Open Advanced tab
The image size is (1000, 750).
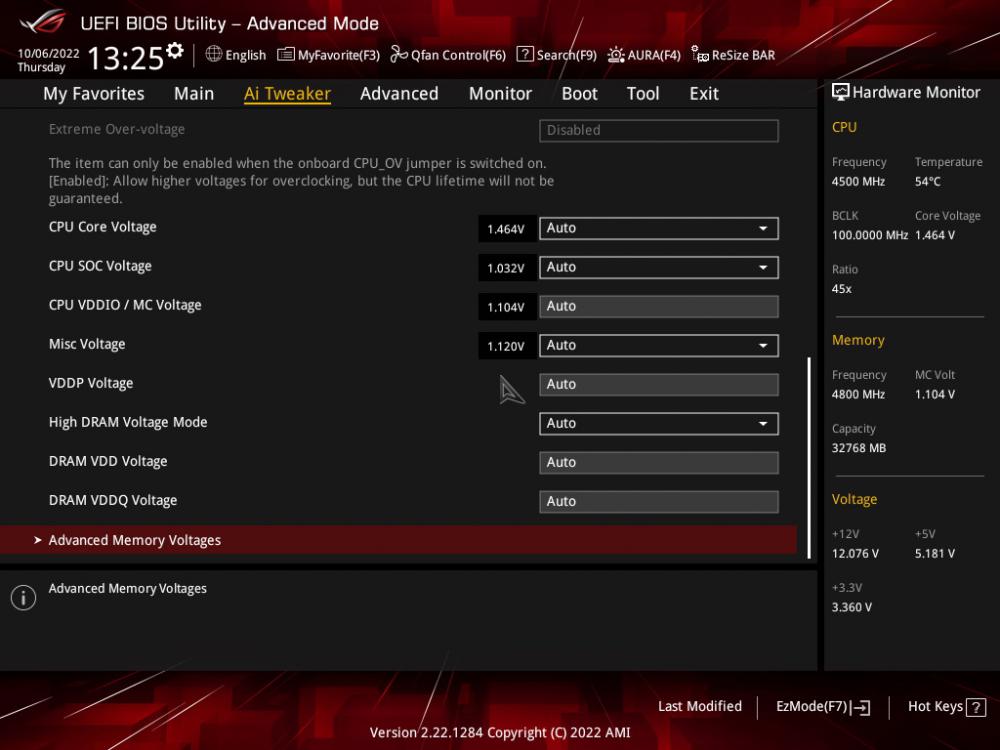point(399,94)
